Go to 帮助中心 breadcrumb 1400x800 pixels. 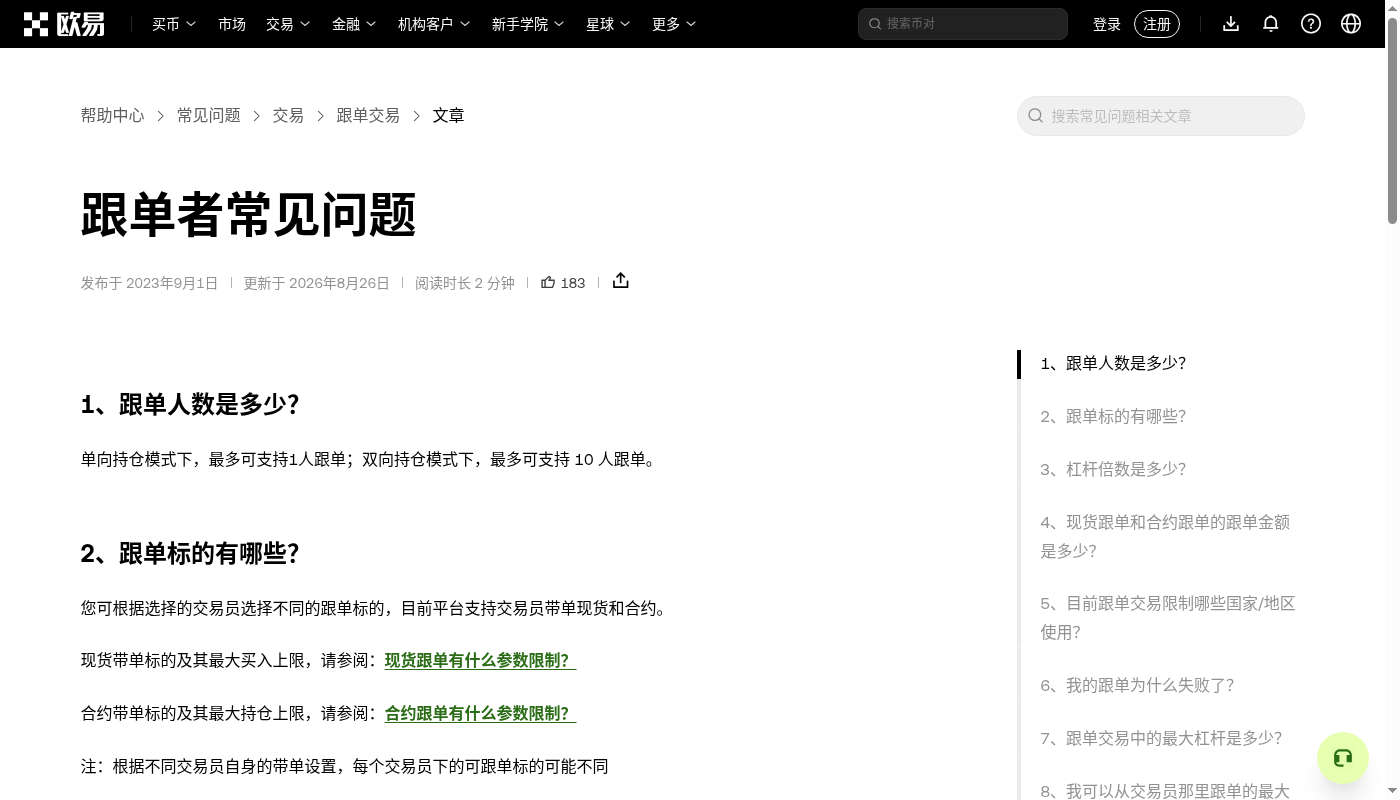(x=113, y=116)
